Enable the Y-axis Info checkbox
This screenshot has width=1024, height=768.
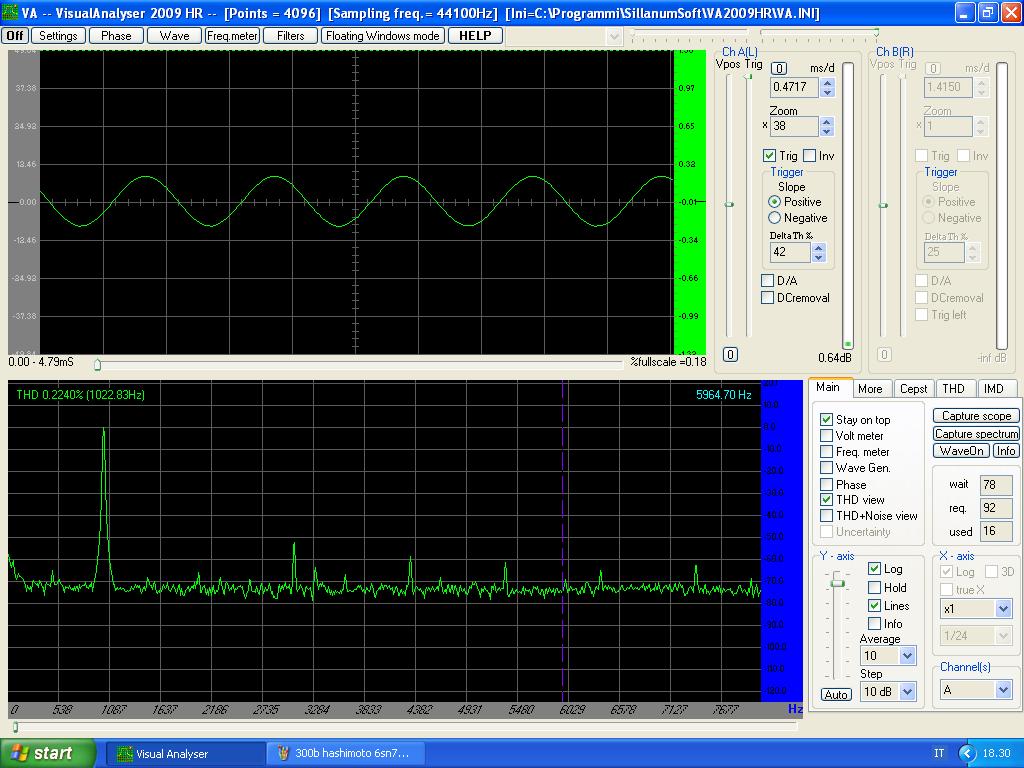pos(874,624)
